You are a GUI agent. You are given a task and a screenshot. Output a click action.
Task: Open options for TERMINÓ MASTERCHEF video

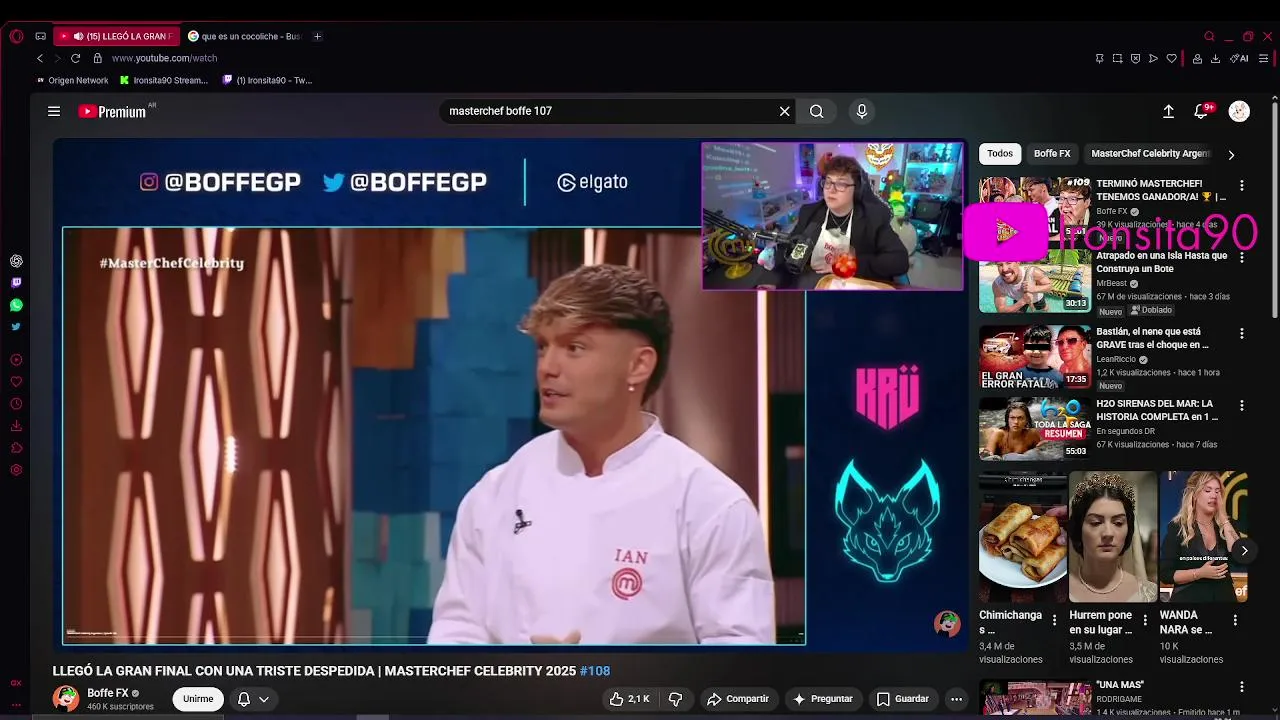pyautogui.click(x=1242, y=186)
